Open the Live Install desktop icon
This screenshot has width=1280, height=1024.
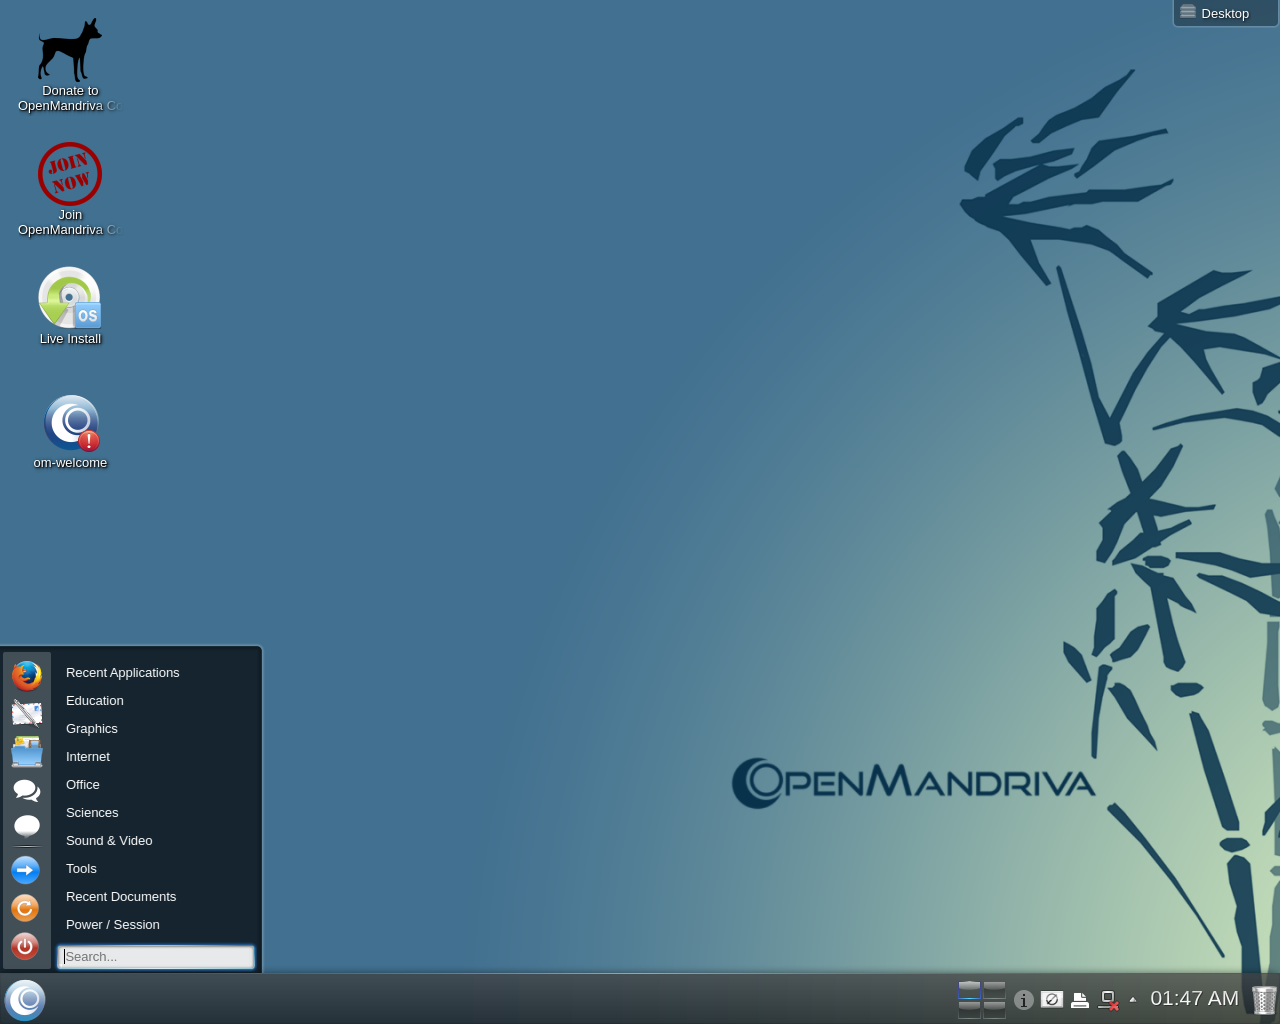click(70, 299)
